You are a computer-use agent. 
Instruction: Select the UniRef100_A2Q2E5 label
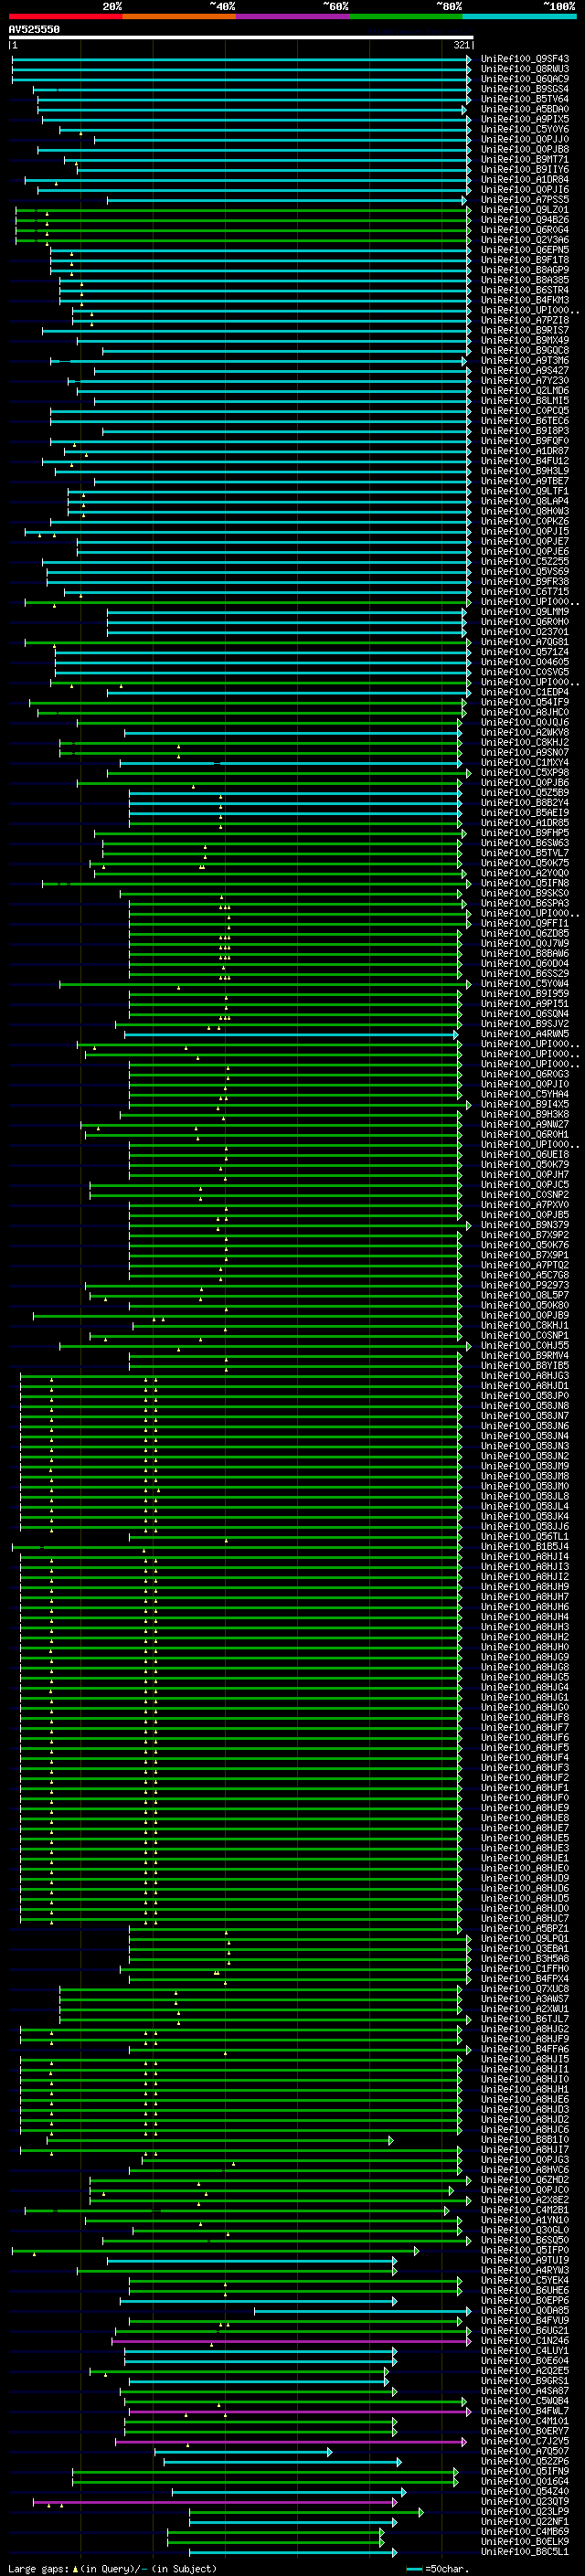pyautogui.click(x=525, y=2371)
